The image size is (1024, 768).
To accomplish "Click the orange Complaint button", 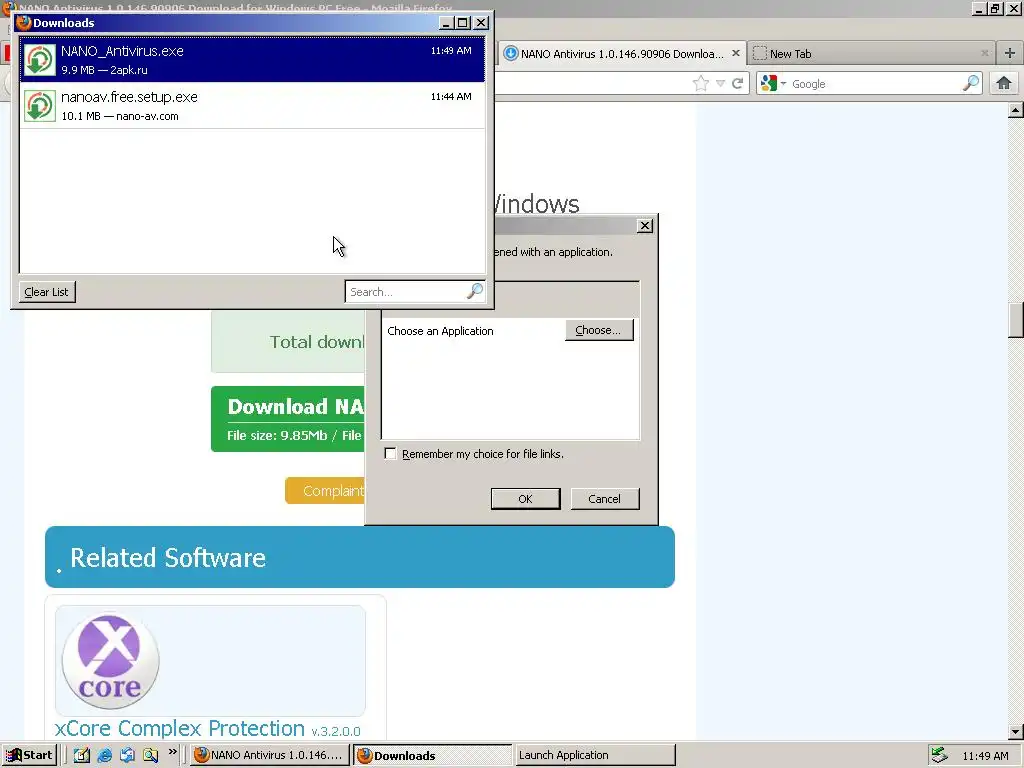I will (325, 490).
